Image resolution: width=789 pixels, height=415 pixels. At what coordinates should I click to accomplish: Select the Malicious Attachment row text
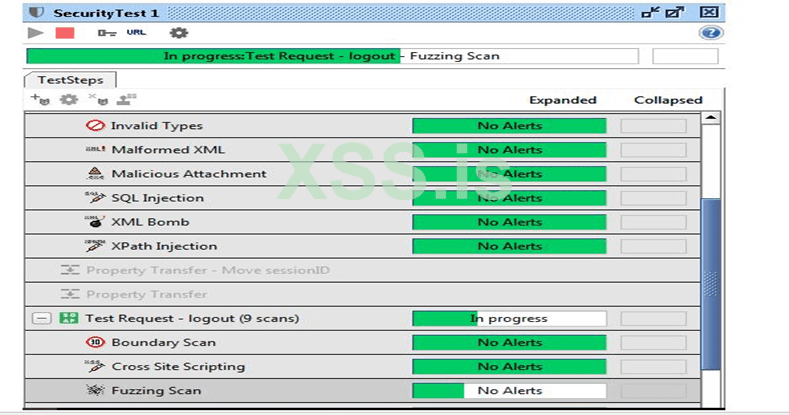pyautogui.click(x=189, y=174)
